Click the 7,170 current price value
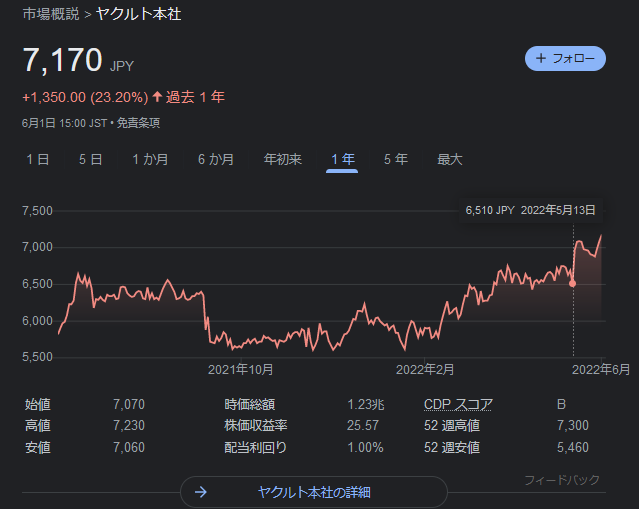639x509 pixels. pos(62,60)
